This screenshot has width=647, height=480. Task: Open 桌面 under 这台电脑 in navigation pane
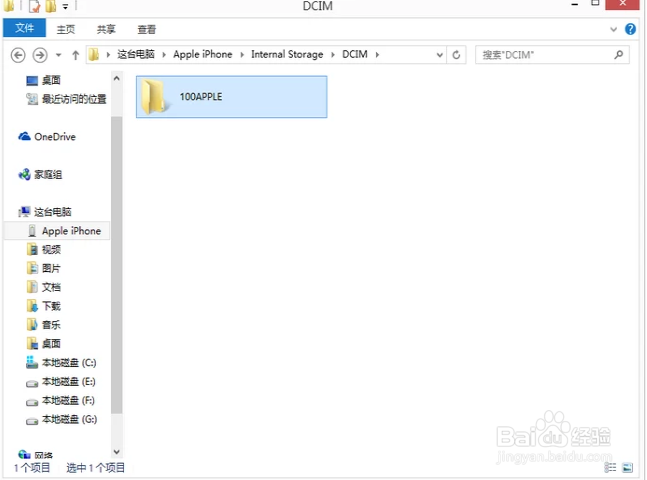click(51, 344)
